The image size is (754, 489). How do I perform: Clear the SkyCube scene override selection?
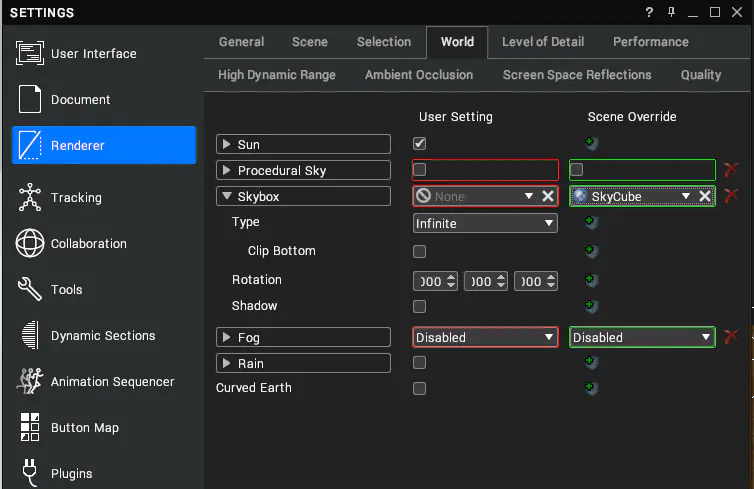704,196
